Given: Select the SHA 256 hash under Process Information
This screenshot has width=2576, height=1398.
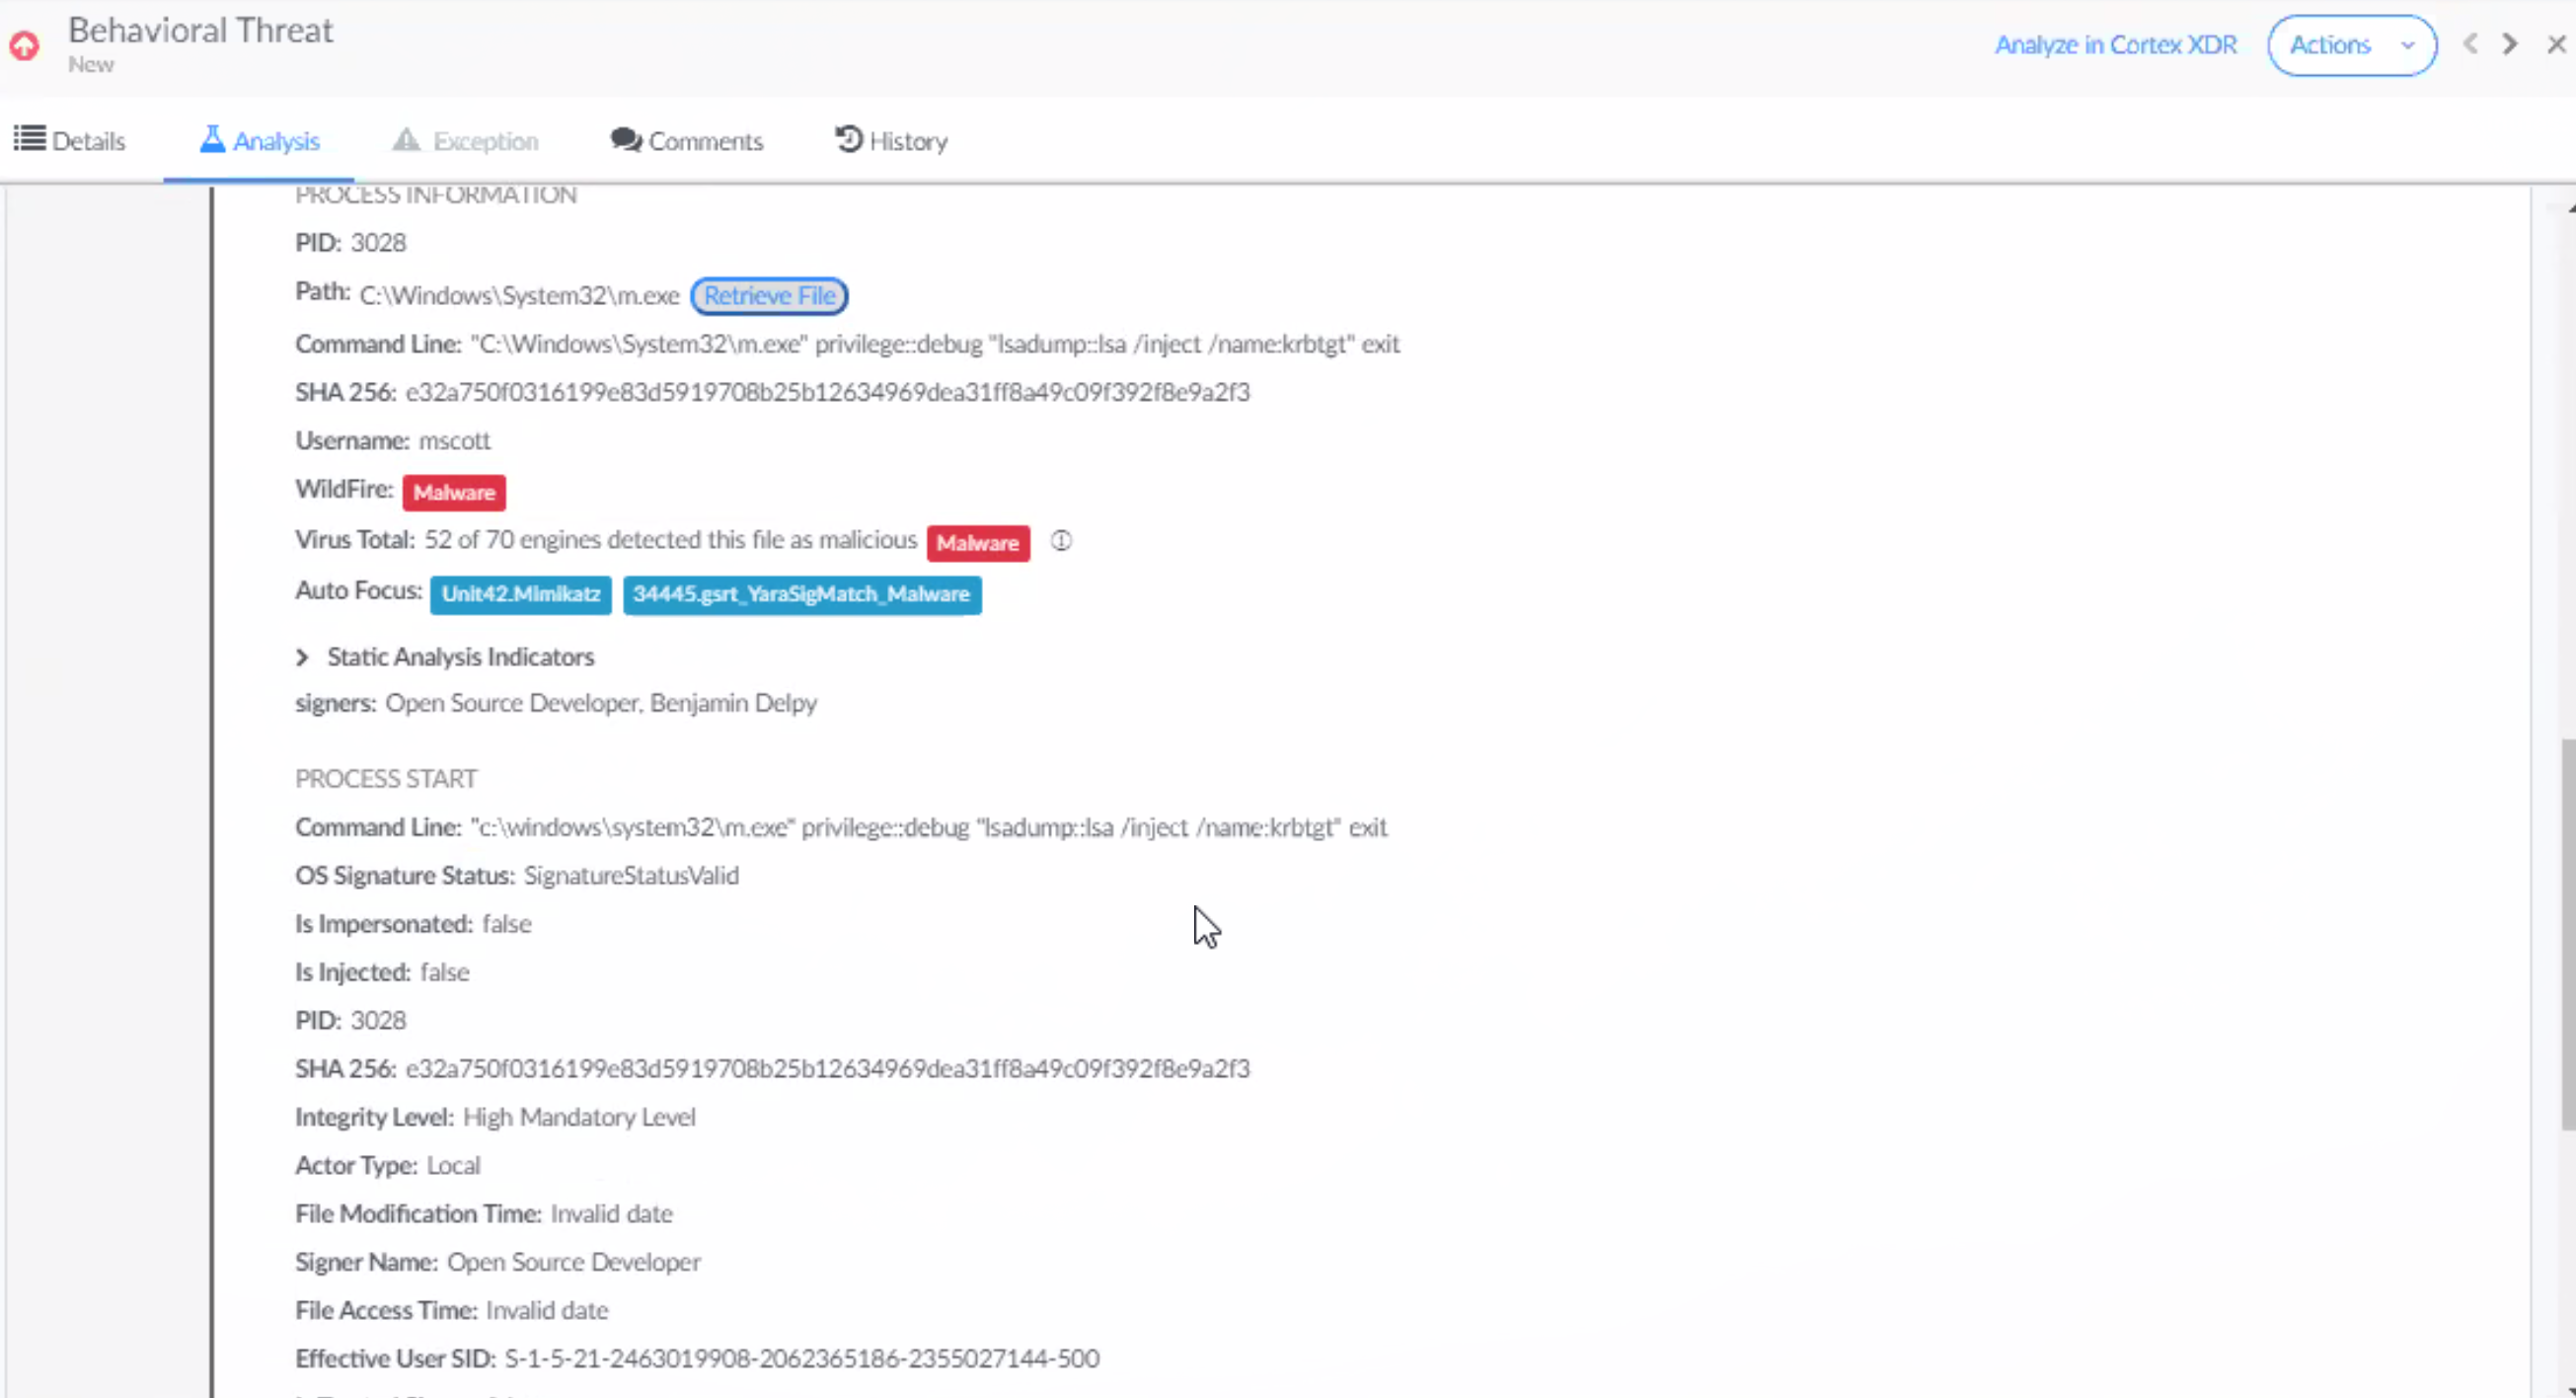Looking at the screenshot, I should [x=827, y=392].
